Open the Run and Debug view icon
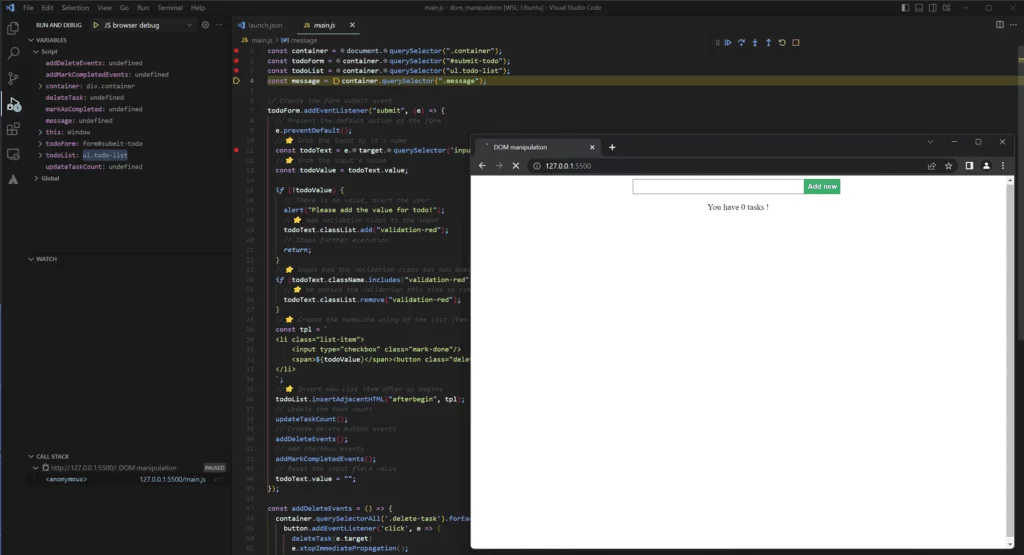Screen dimensions: 1024x555 click(x=12, y=104)
